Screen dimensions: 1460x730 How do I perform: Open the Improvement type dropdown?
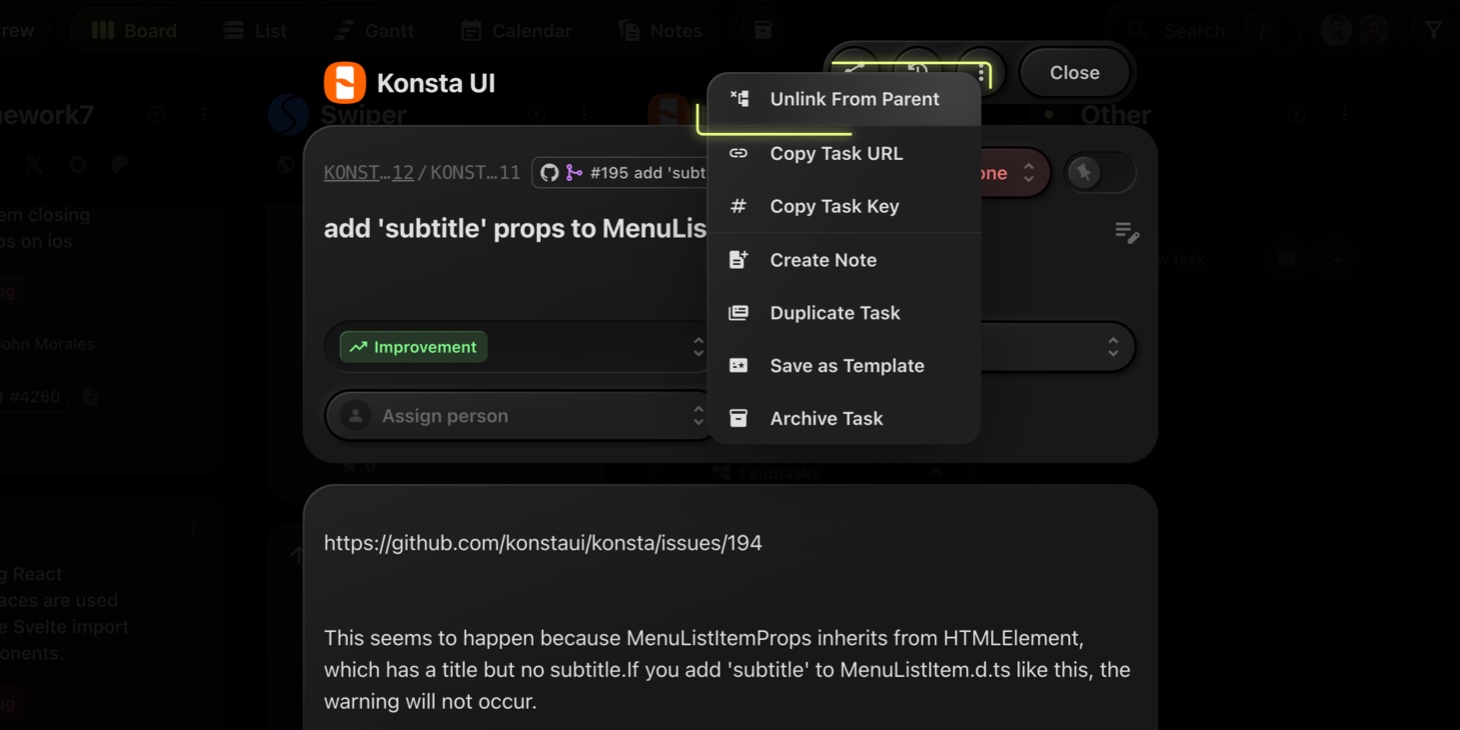(518, 347)
